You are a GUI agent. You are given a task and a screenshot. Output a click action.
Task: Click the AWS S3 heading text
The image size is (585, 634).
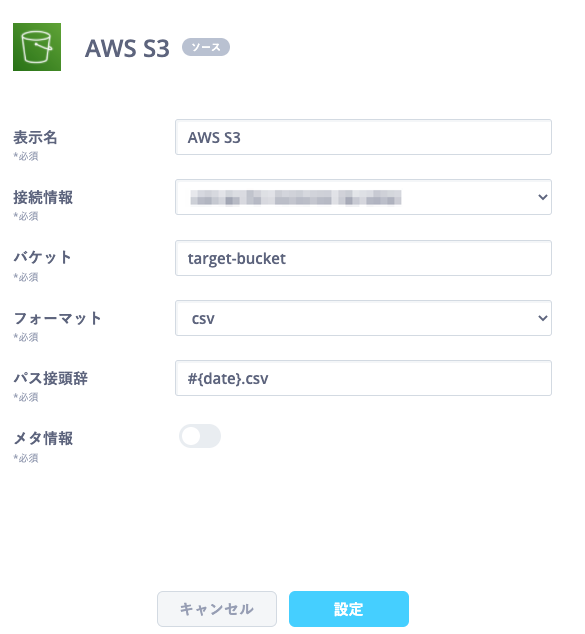pos(127,48)
